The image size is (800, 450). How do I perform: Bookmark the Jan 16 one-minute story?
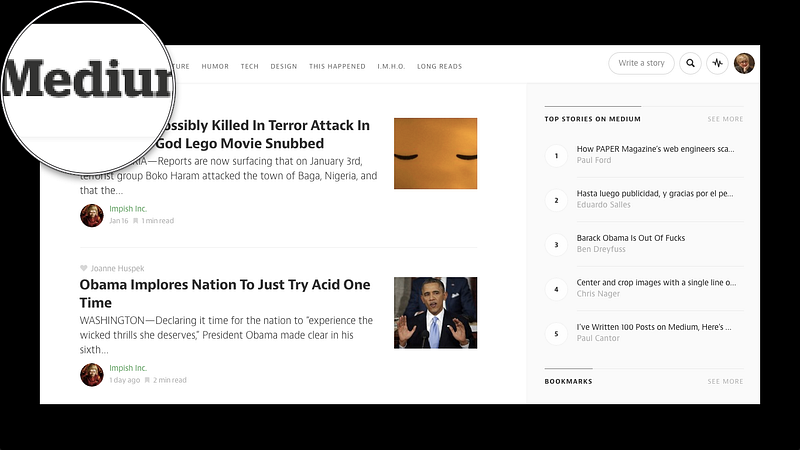[135, 221]
